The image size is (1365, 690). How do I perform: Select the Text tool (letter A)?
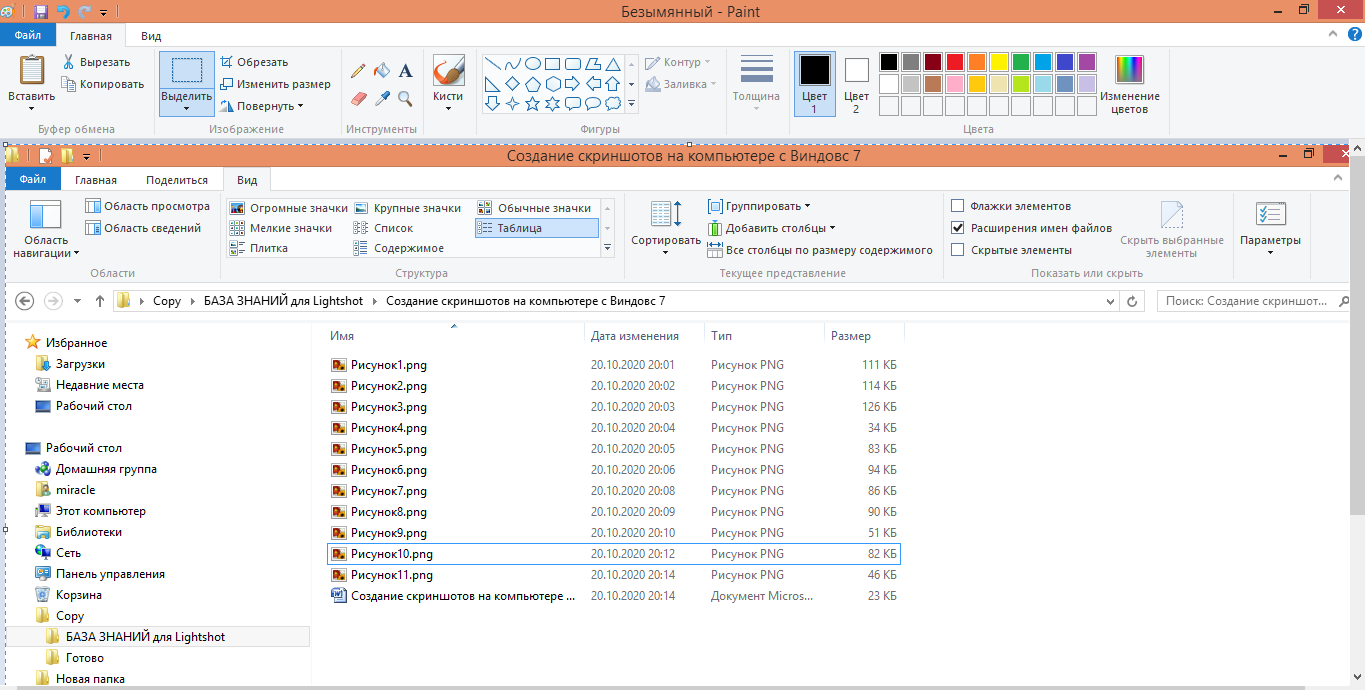pos(406,71)
